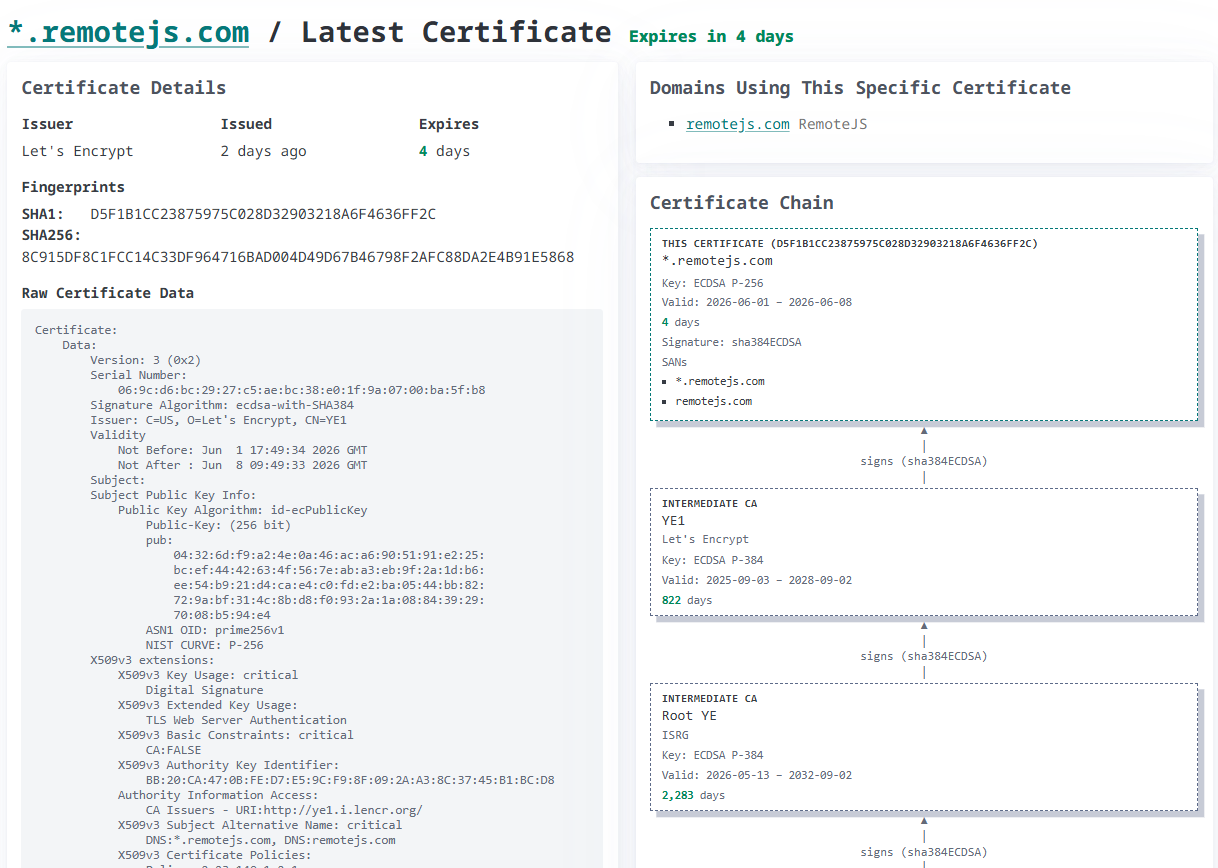Click 'Signature: sha384ECDSA' in first chain card

click(732, 342)
